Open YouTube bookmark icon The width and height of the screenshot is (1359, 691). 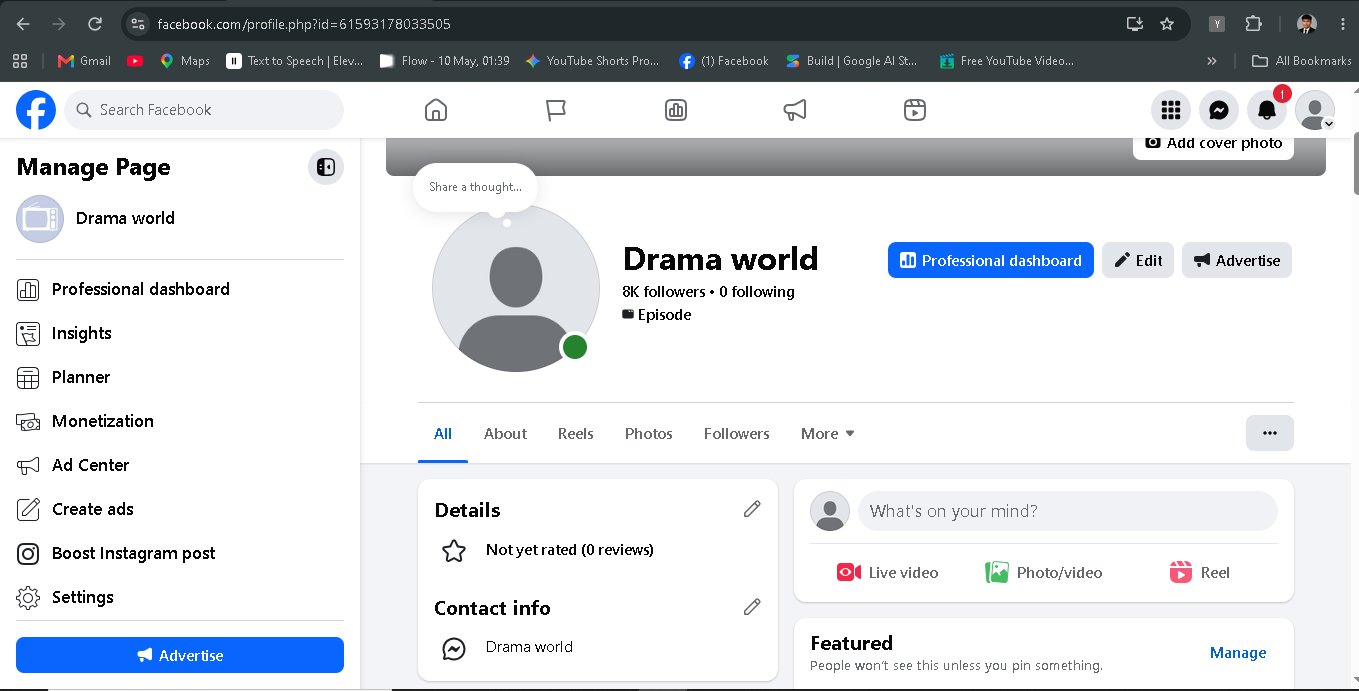(x=135, y=61)
